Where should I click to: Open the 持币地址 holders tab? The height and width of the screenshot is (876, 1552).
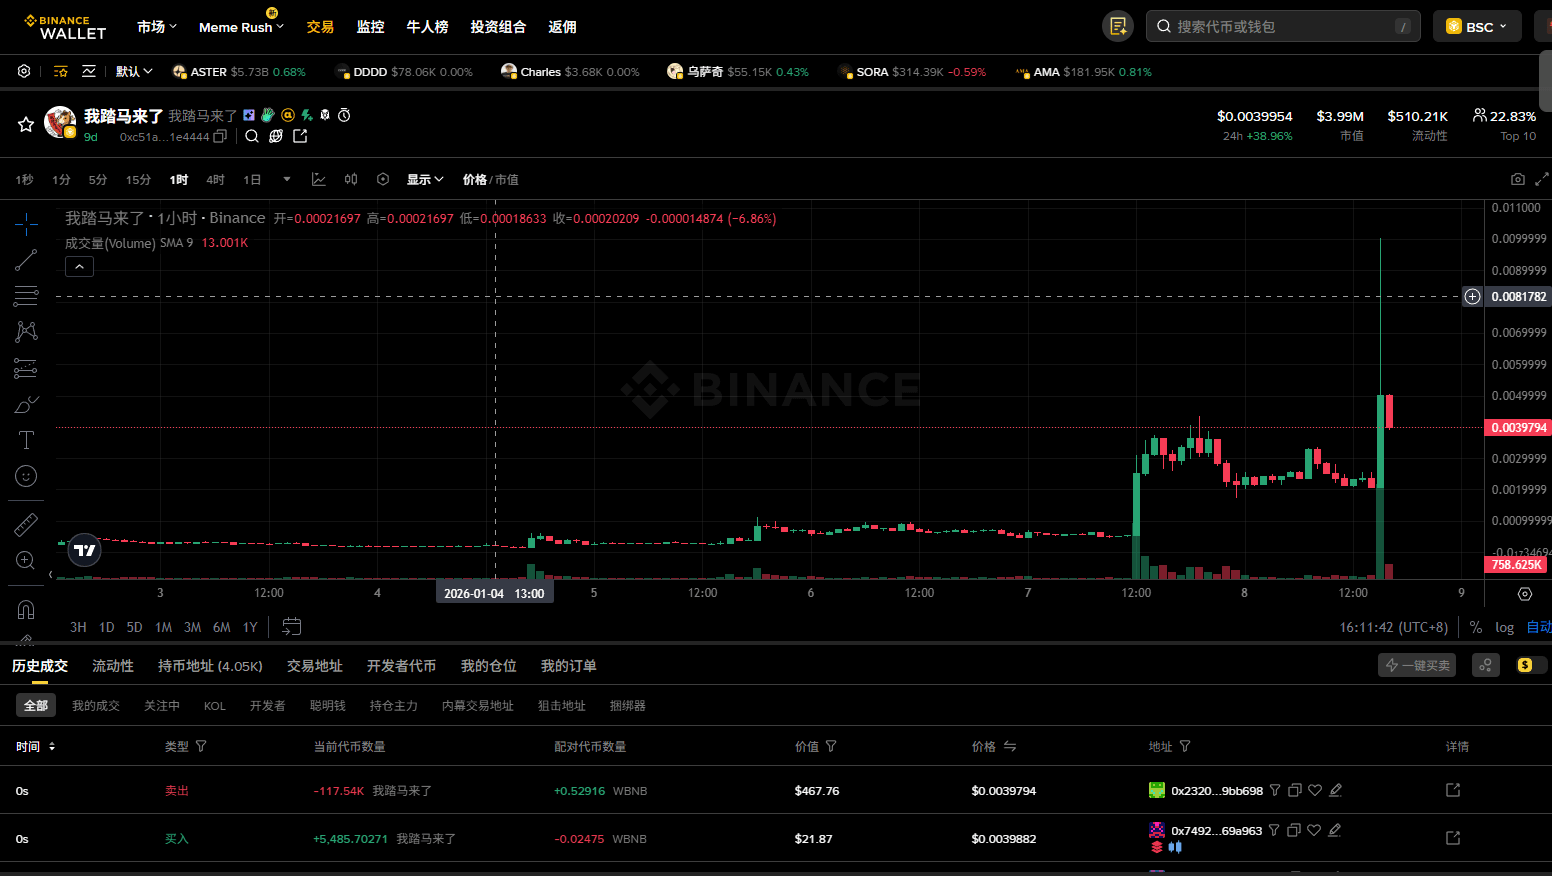click(210, 666)
